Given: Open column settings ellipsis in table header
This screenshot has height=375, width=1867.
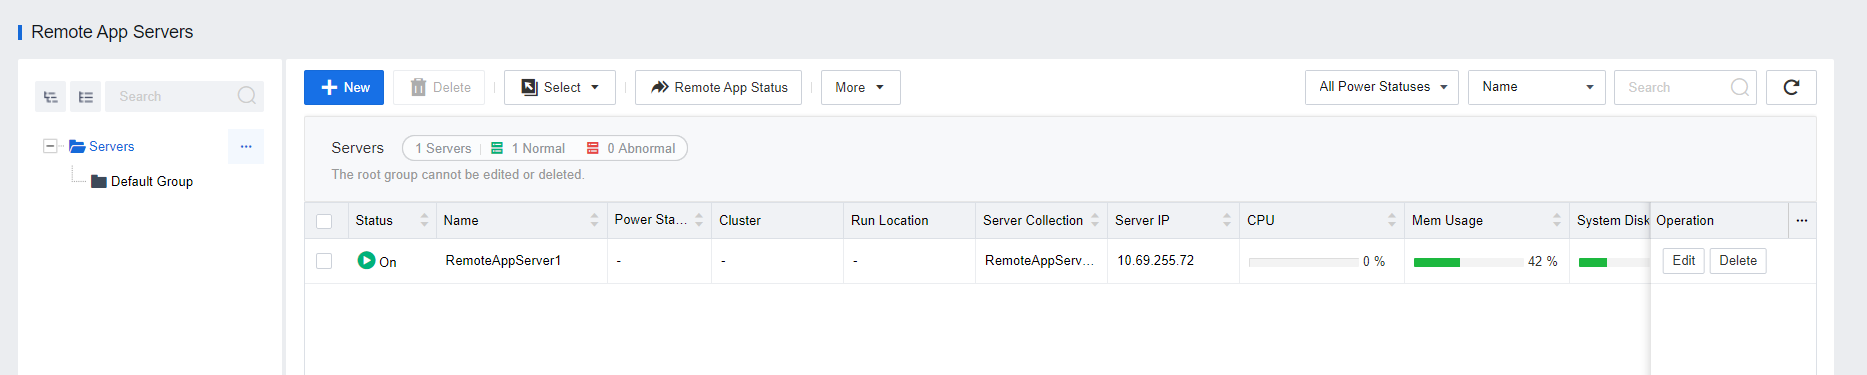Looking at the screenshot, I should [1802, 220].
